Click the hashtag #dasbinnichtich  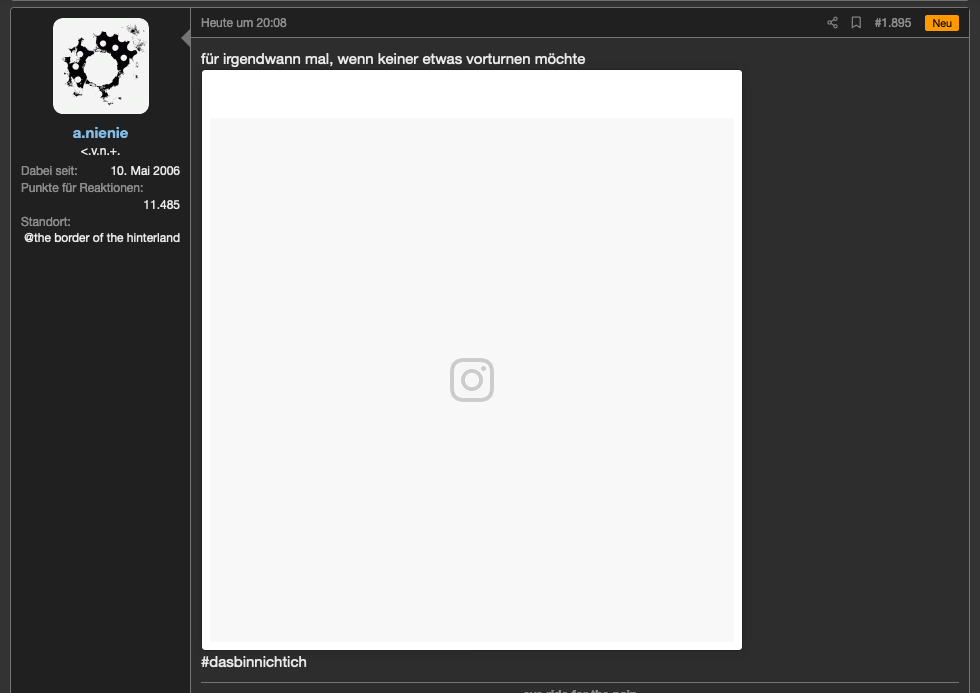tap(254, 662)
